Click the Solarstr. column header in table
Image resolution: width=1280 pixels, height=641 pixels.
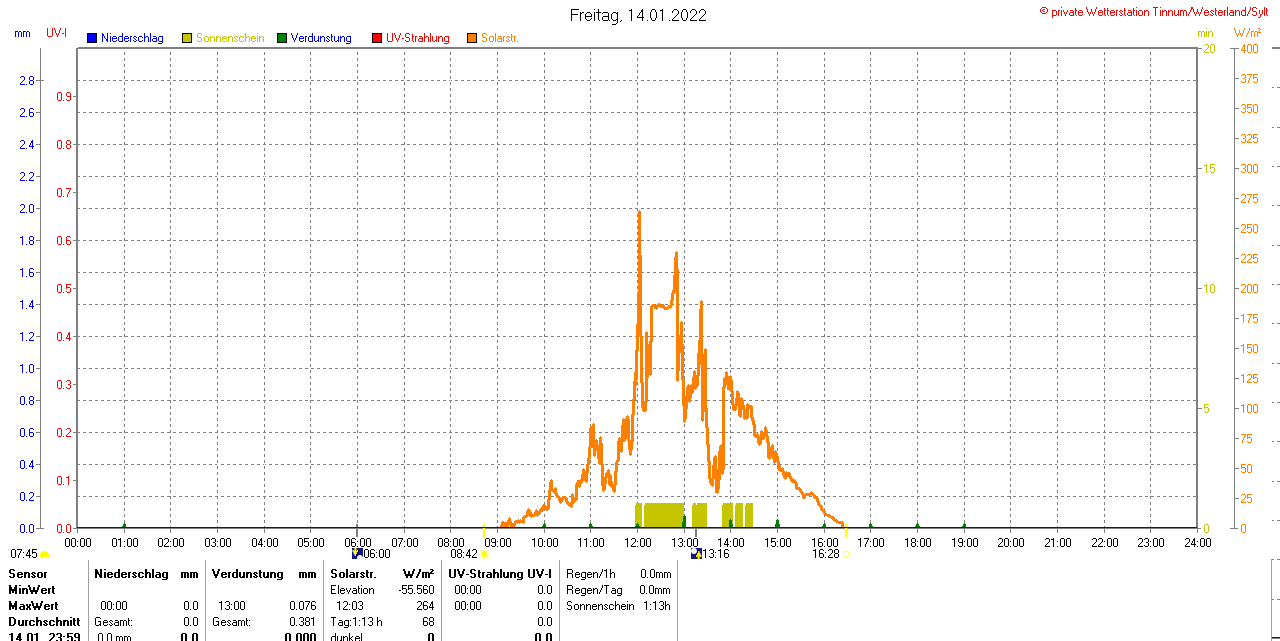point(353,574)
